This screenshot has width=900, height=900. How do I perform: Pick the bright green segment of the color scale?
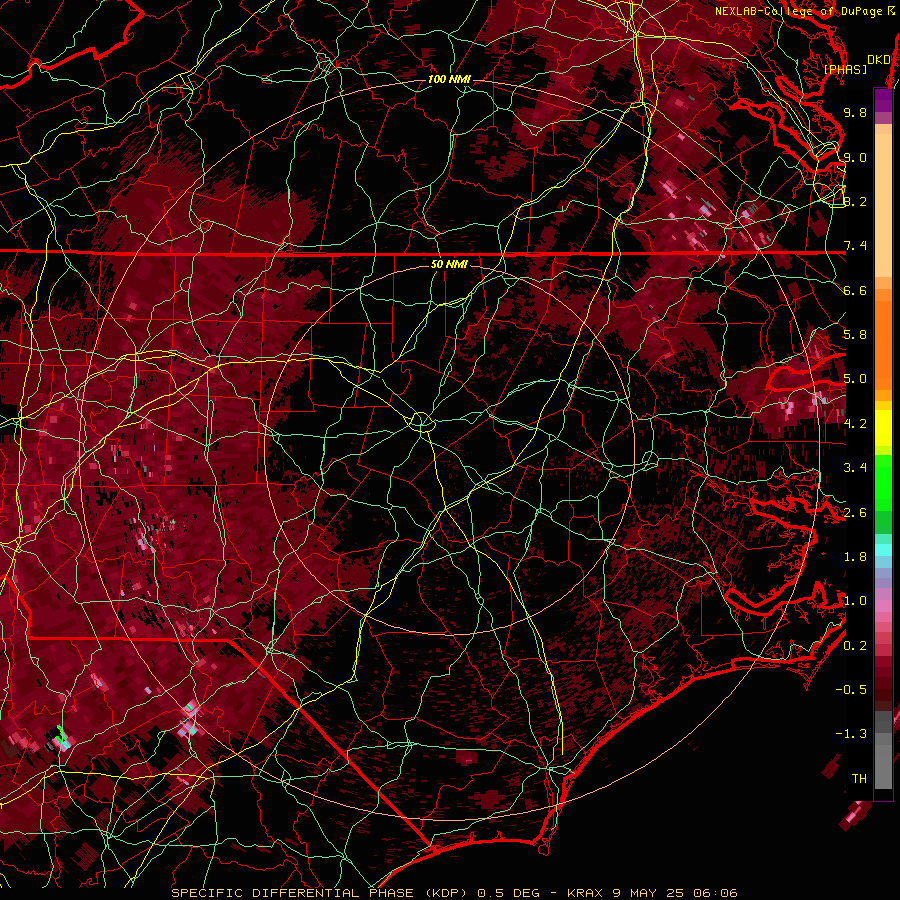[x=883, y=483]
